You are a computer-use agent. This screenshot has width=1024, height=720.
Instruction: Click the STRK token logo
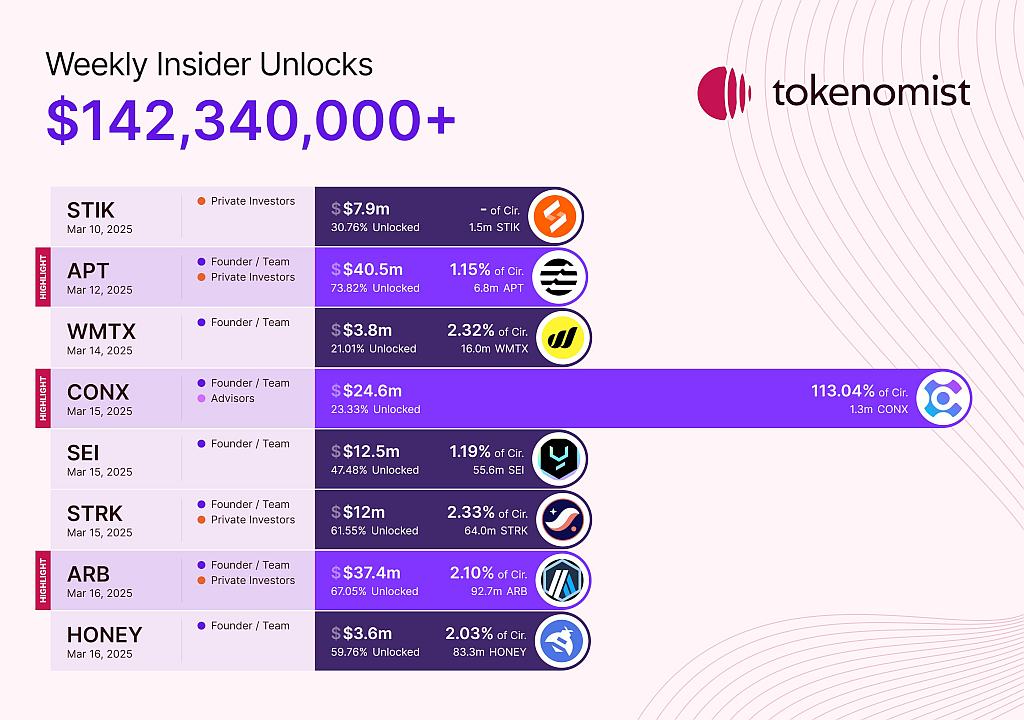point(562,520)
